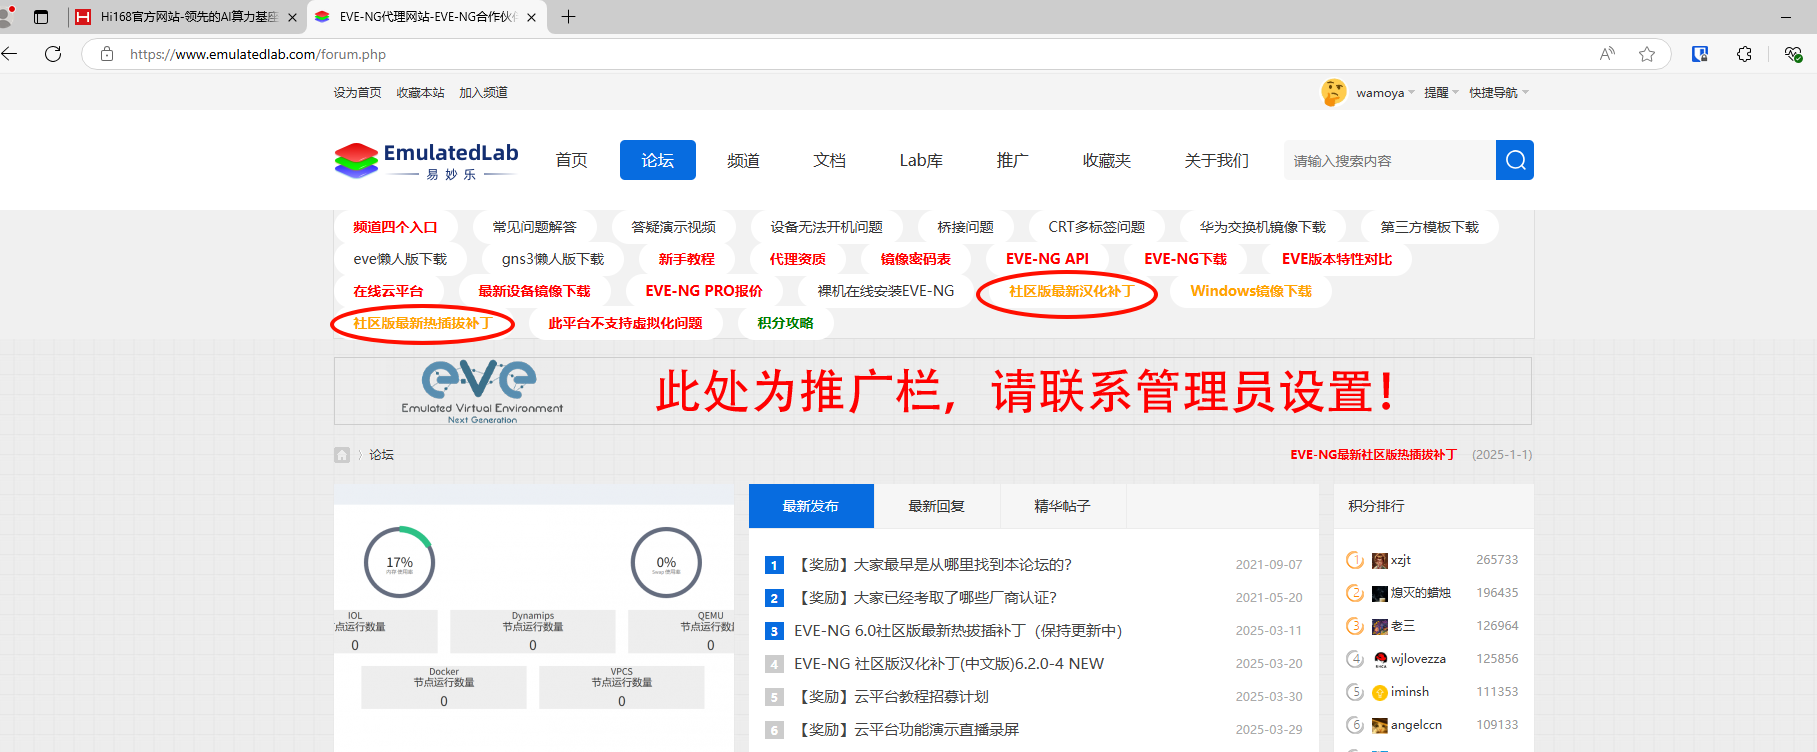The width and height of the screenshot is (1817, 752).
Task: Click angelccn's avatar in ranking list
Action: 1380,725
